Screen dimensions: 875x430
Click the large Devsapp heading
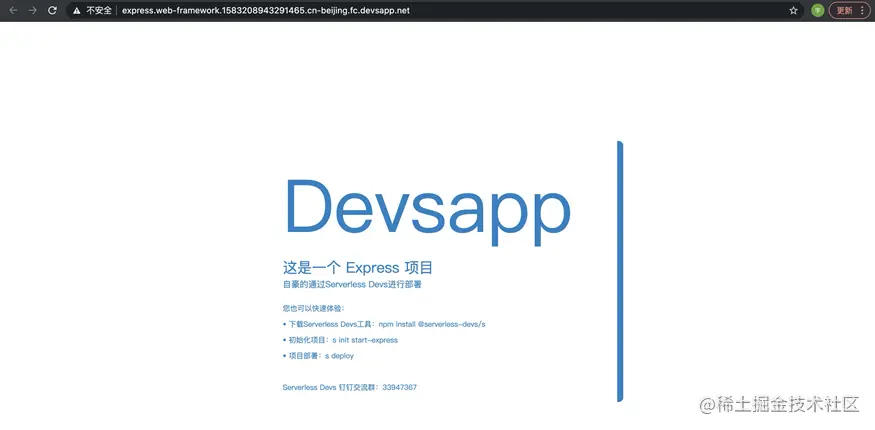tap(427, 212)
